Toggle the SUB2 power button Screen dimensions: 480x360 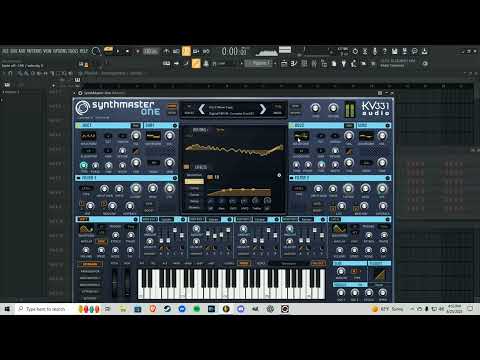[x=388, y=125]
